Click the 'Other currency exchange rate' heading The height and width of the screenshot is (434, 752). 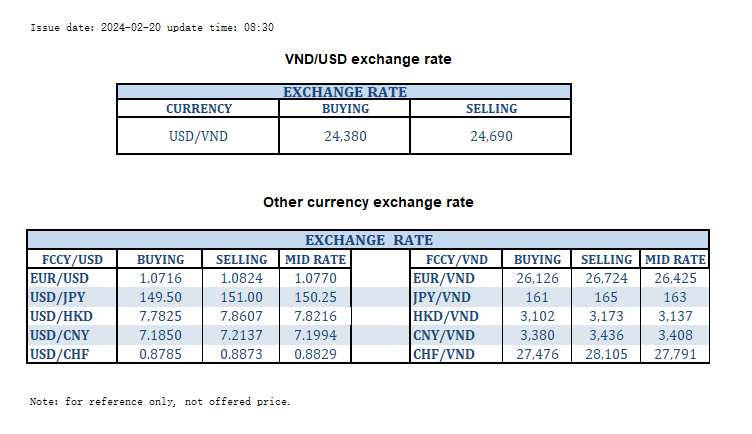click(x=368, y=202)
